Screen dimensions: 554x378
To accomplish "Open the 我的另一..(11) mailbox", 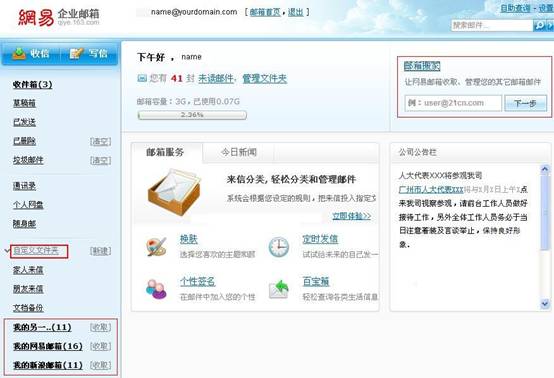I will pyautogui.click(x=42, y=327).
